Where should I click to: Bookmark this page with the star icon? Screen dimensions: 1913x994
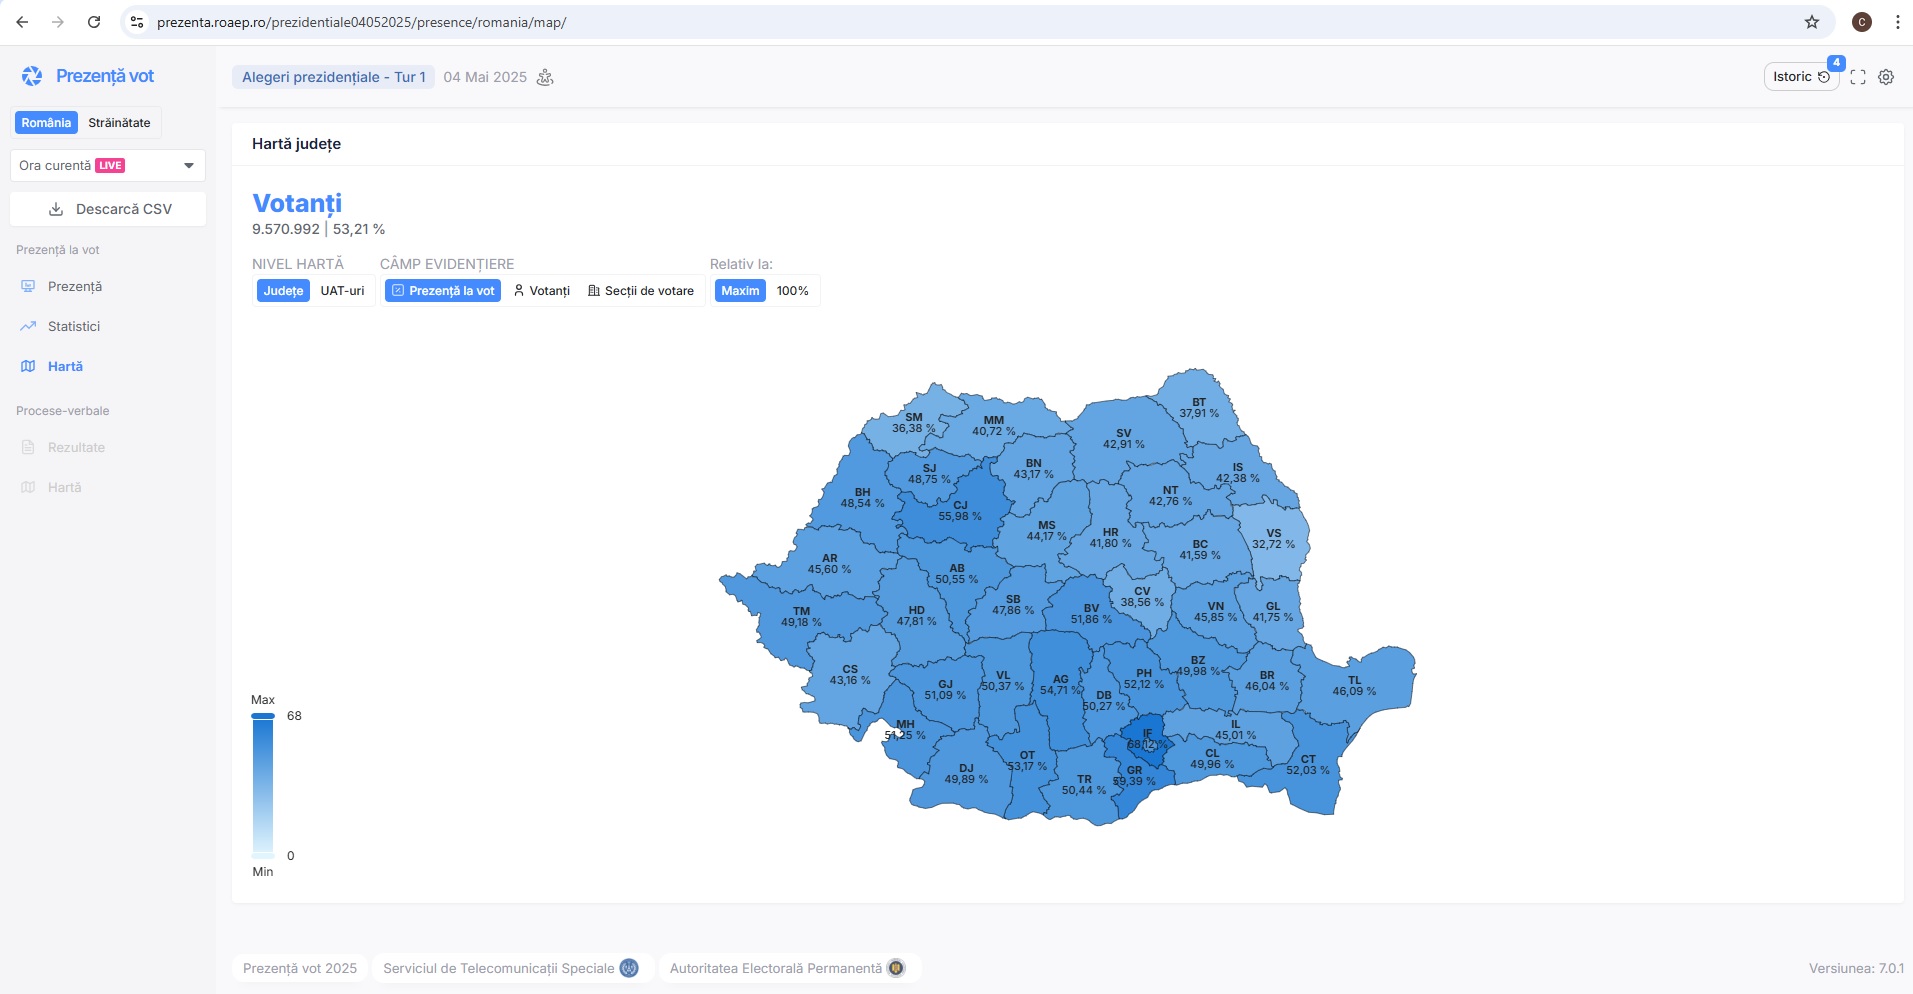pyautogui.click(x=1811, y=22)
